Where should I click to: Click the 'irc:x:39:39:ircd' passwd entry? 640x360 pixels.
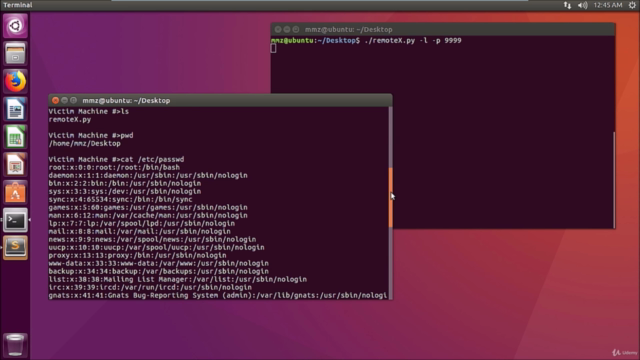click(x=150, y=287)
